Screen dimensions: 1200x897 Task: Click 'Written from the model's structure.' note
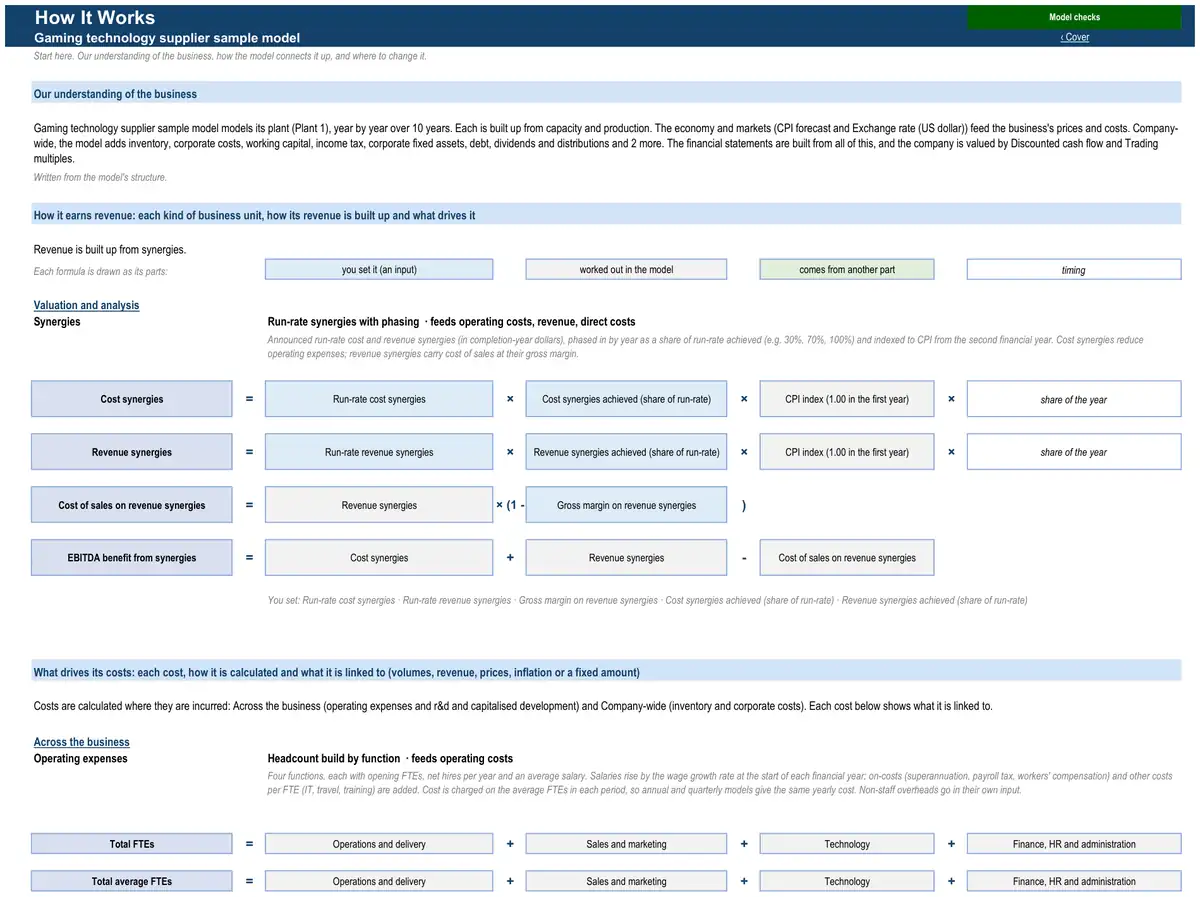point(100,177)
